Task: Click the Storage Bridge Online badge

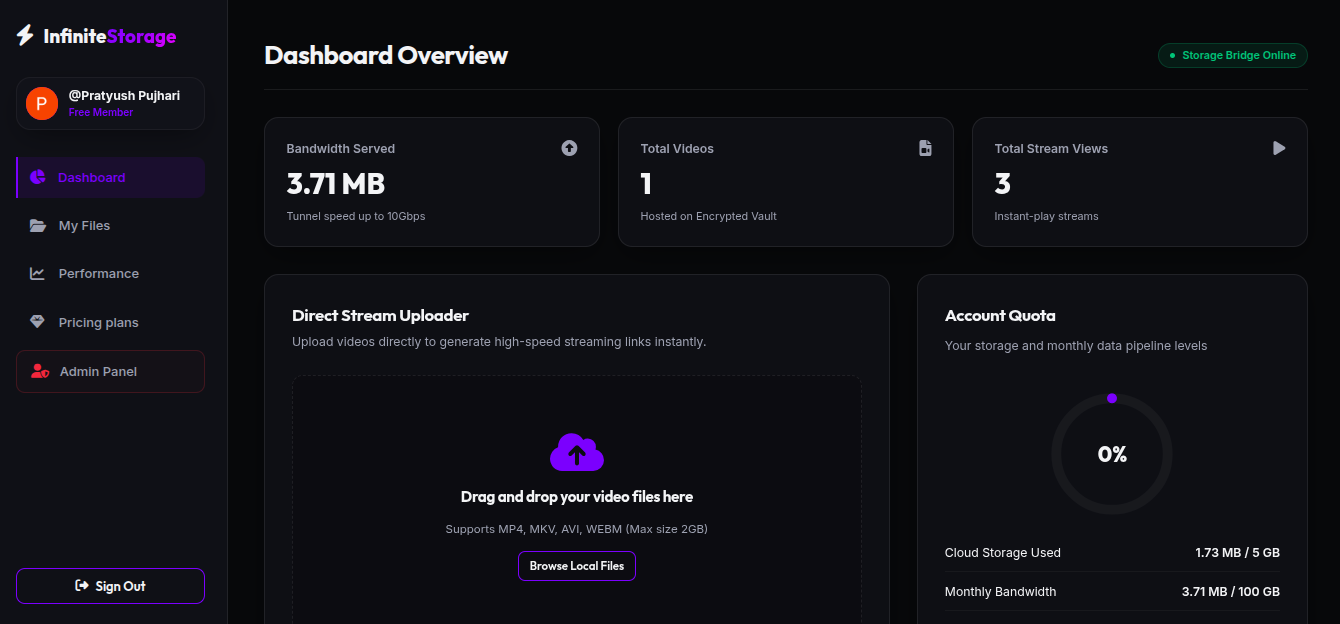Action: point(1233,56)
